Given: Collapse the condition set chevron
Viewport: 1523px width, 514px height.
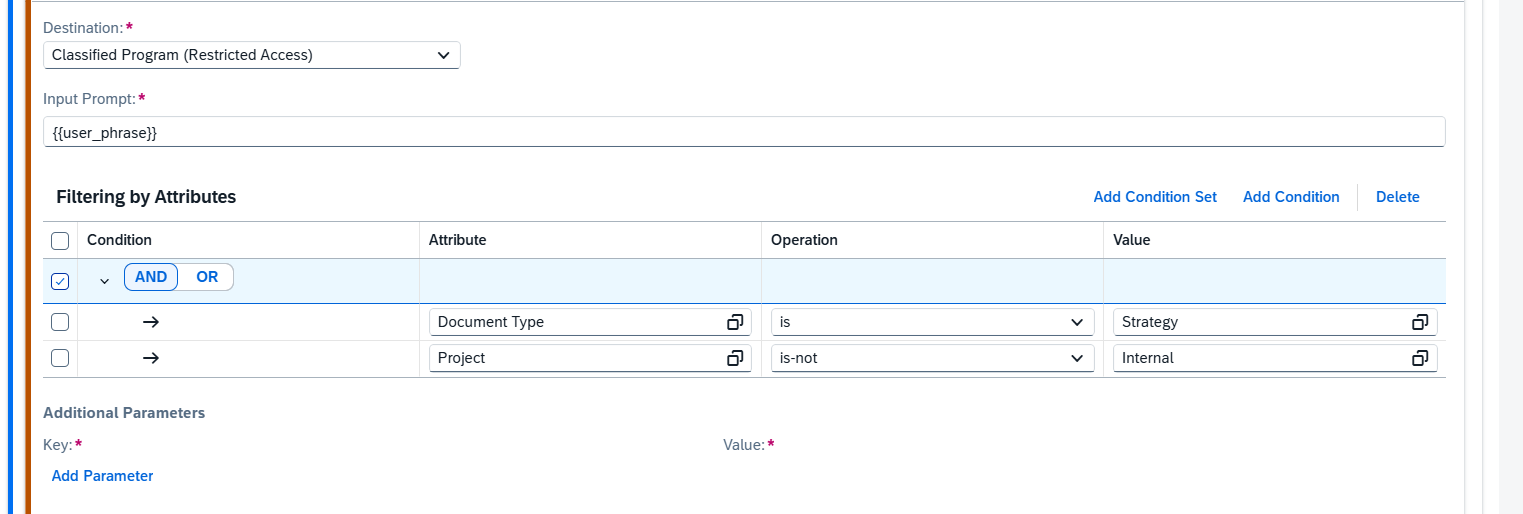Looking at the screenshot, I should click(104, 281).
